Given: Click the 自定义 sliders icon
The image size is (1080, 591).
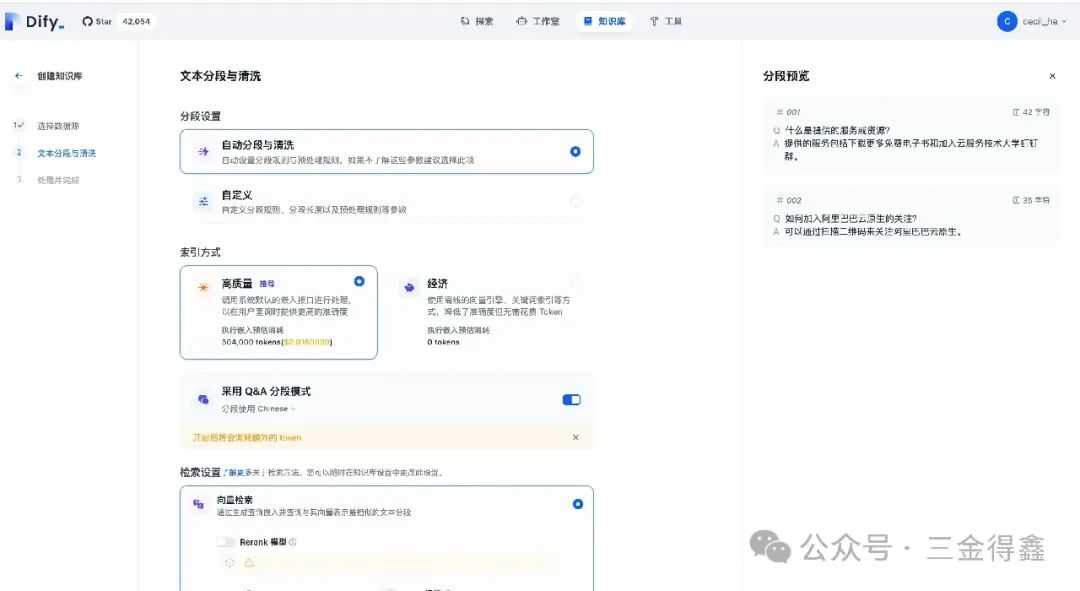Looking at the screenshot, I should point(204,200).
